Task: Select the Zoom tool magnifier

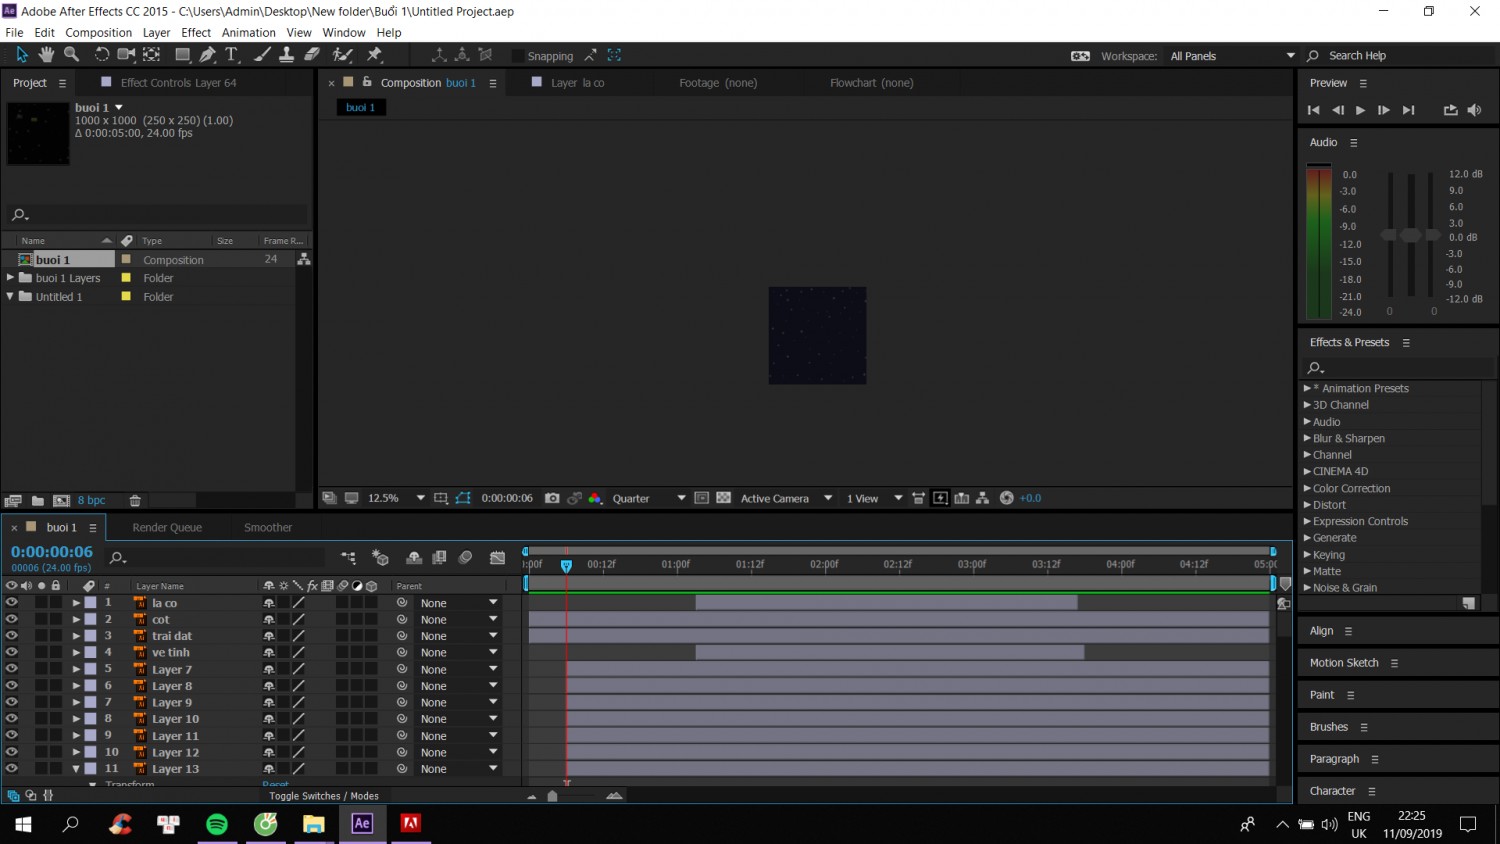Action: [72, 55]
